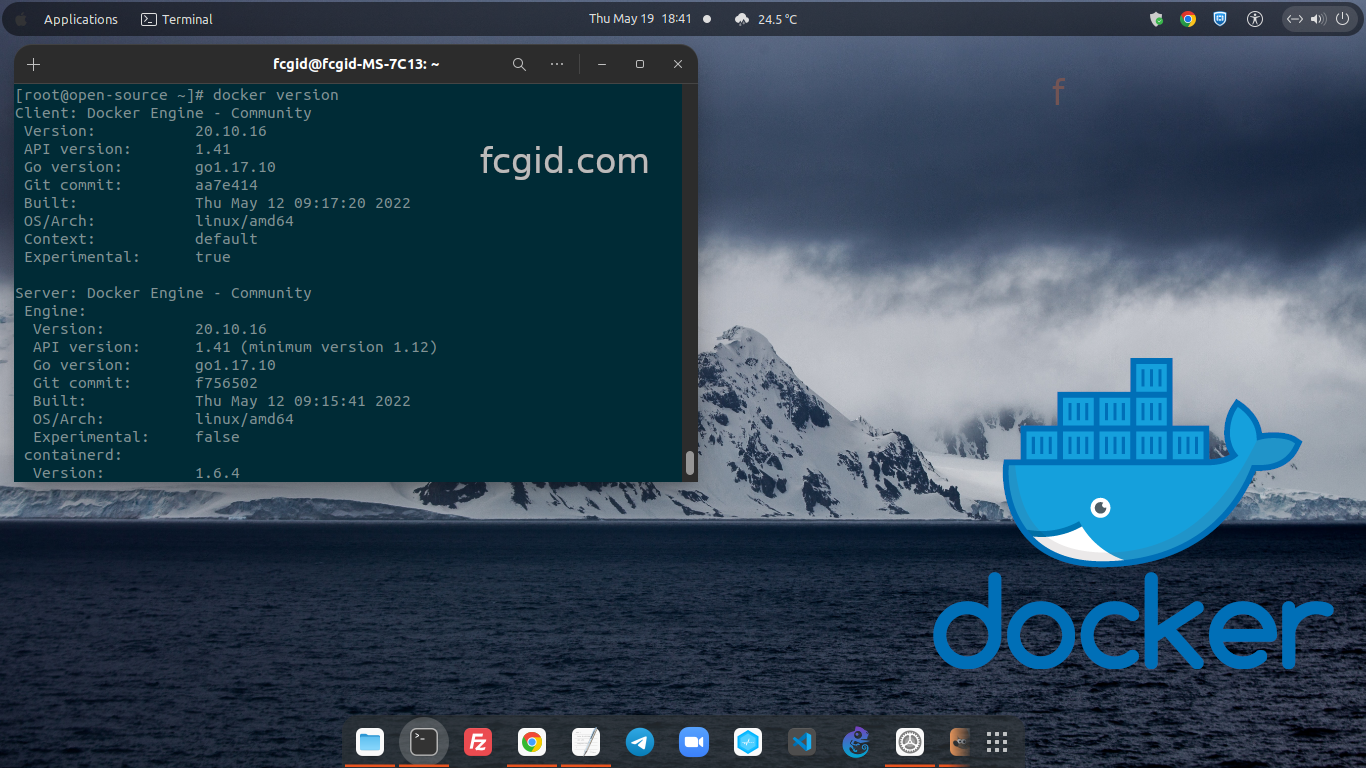Open the Files app in the dock

point(370,741)
